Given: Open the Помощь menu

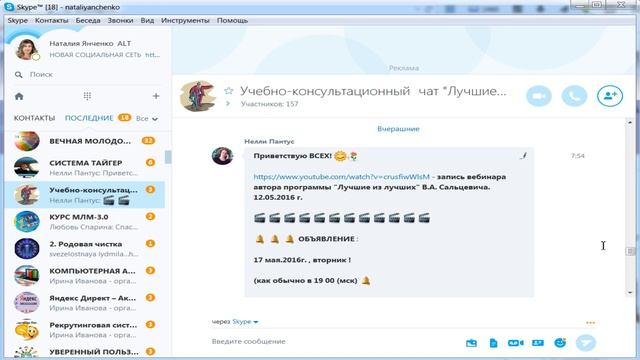Looking at the screenshot, I should [232, 20].
